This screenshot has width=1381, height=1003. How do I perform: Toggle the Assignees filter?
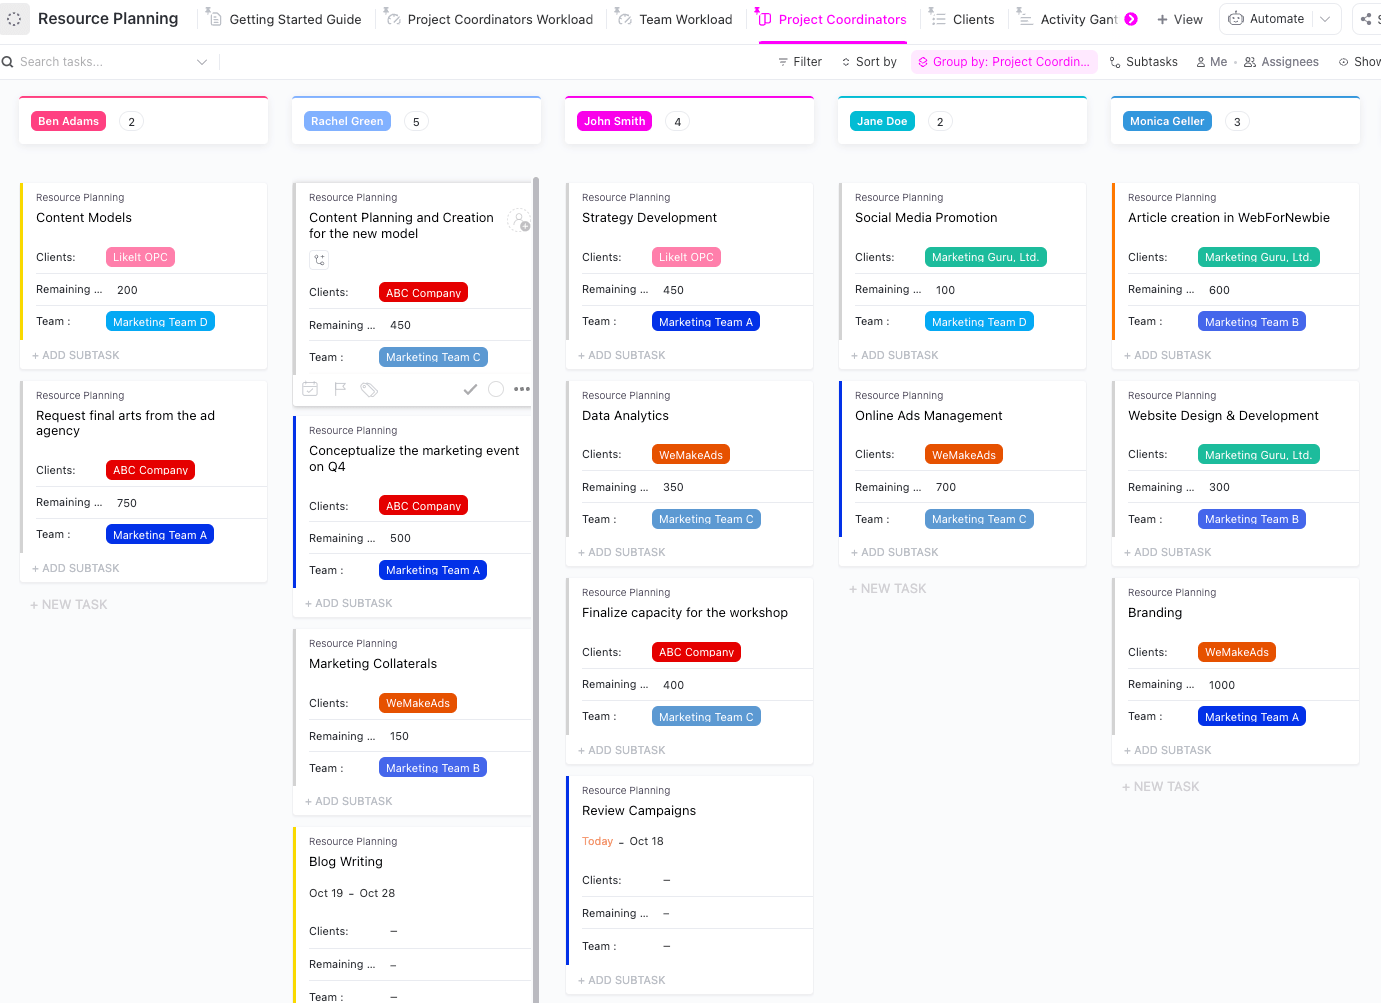click(1281, 62)
